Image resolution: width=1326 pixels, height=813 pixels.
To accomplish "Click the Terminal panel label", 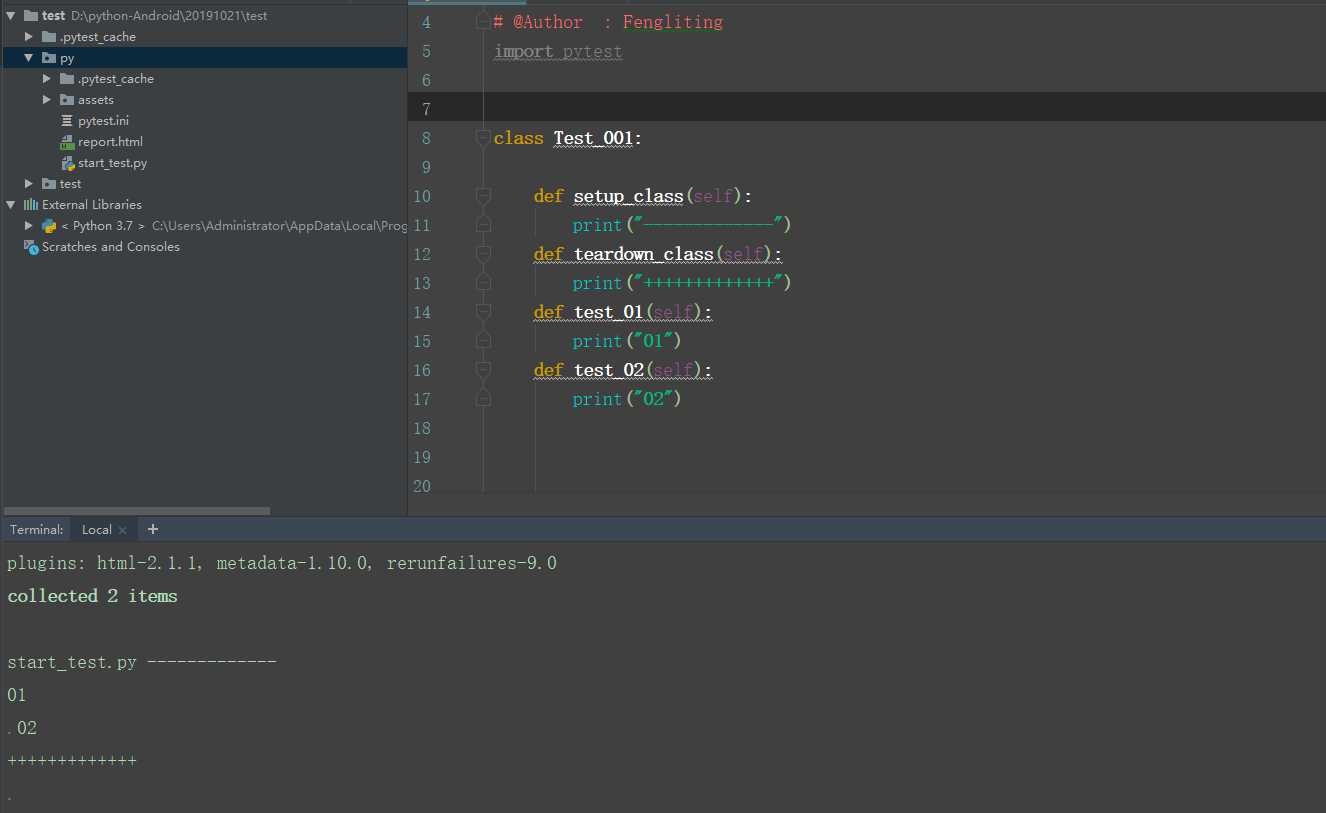I will click(37, 529).
